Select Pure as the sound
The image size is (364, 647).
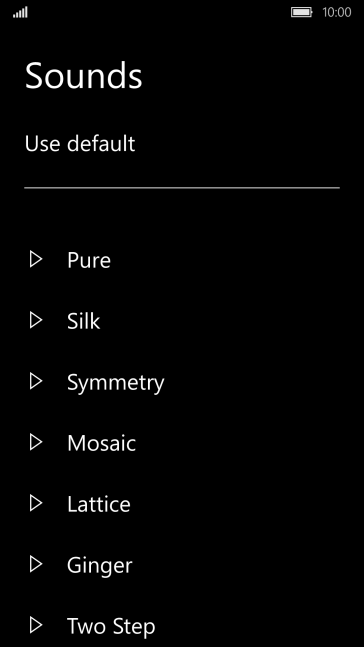coord(89,260)
